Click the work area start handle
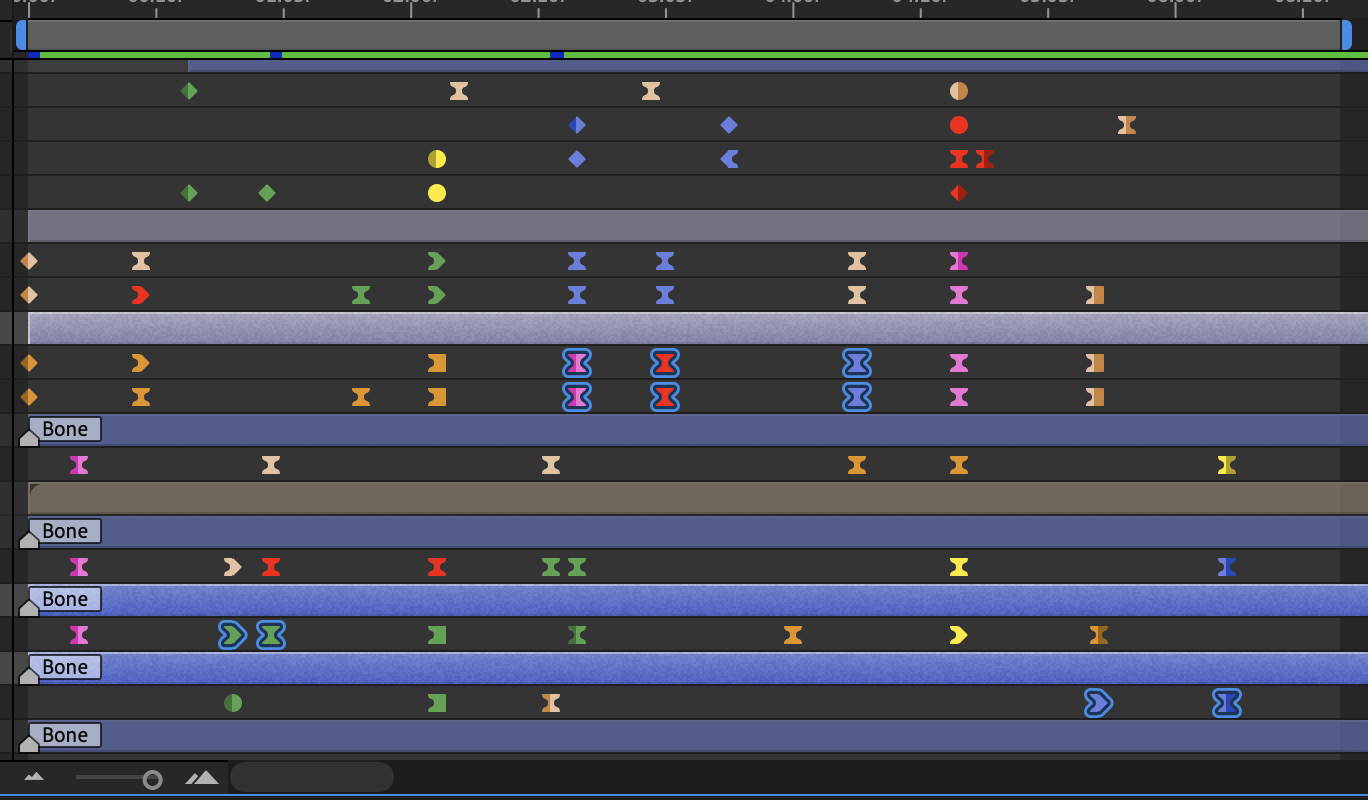Viewport: 1368px width, 800px height. tap(21, 35)
